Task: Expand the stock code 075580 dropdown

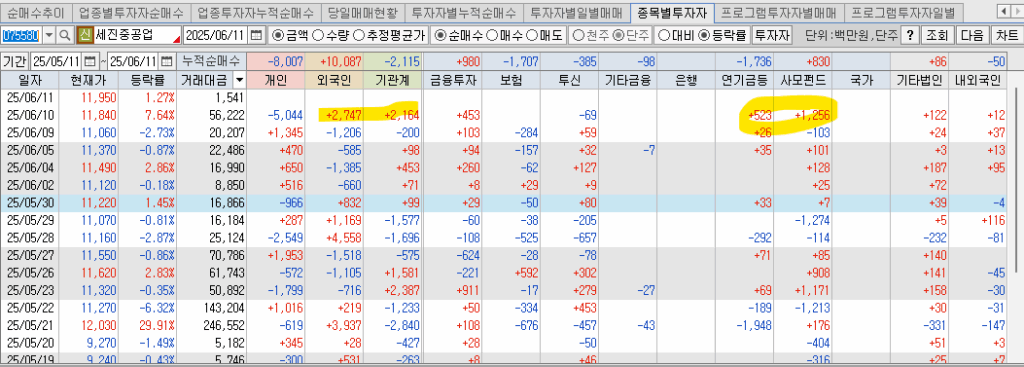Action: click(49, 35)
